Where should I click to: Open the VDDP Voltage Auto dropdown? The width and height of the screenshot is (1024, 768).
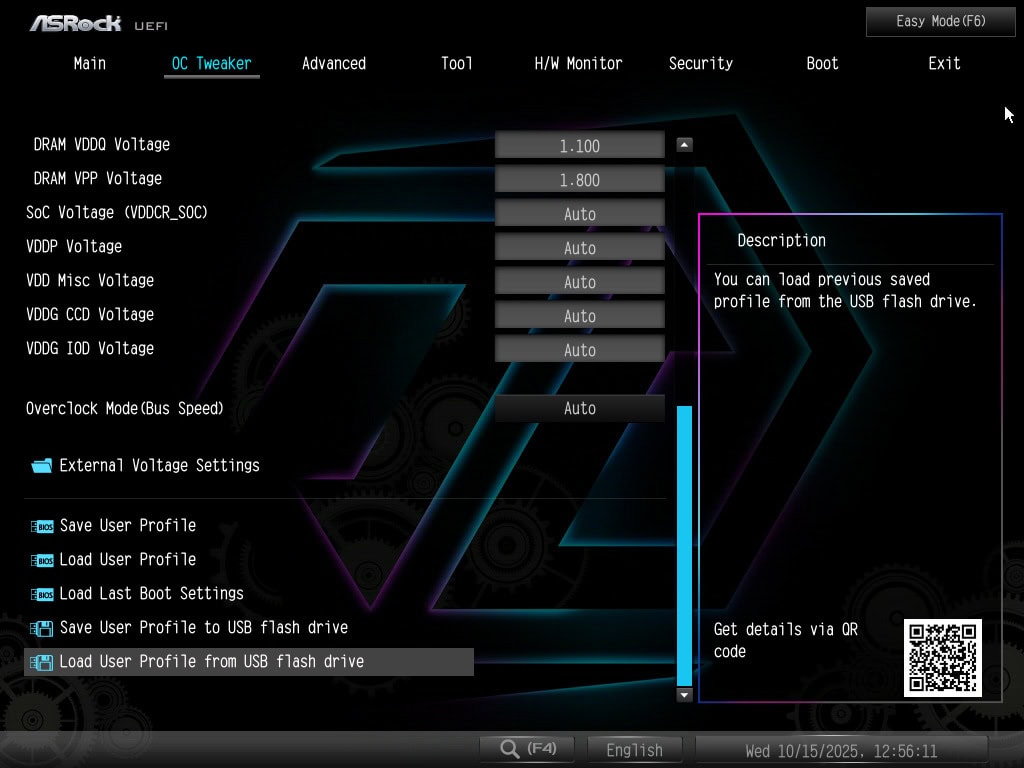(x=579, y=248)
